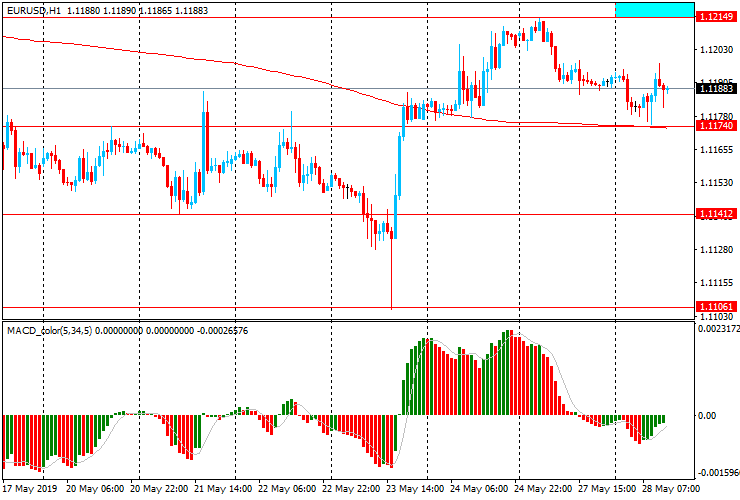Click the 1.11530 price scale label
Screen dimensions: 740x500
coord(716,183)
